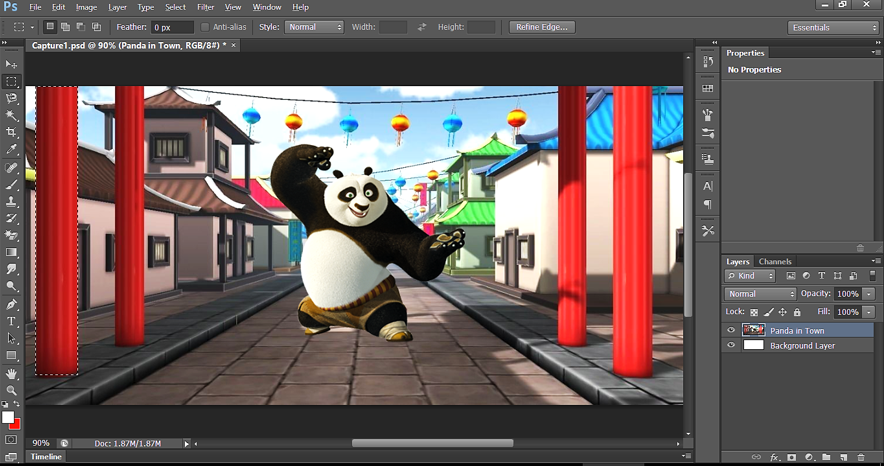Screen dimensions: 885x466
Task: Open the Essentials workspace dropdown
Action: pyautogui.click(x=833, y=28)
